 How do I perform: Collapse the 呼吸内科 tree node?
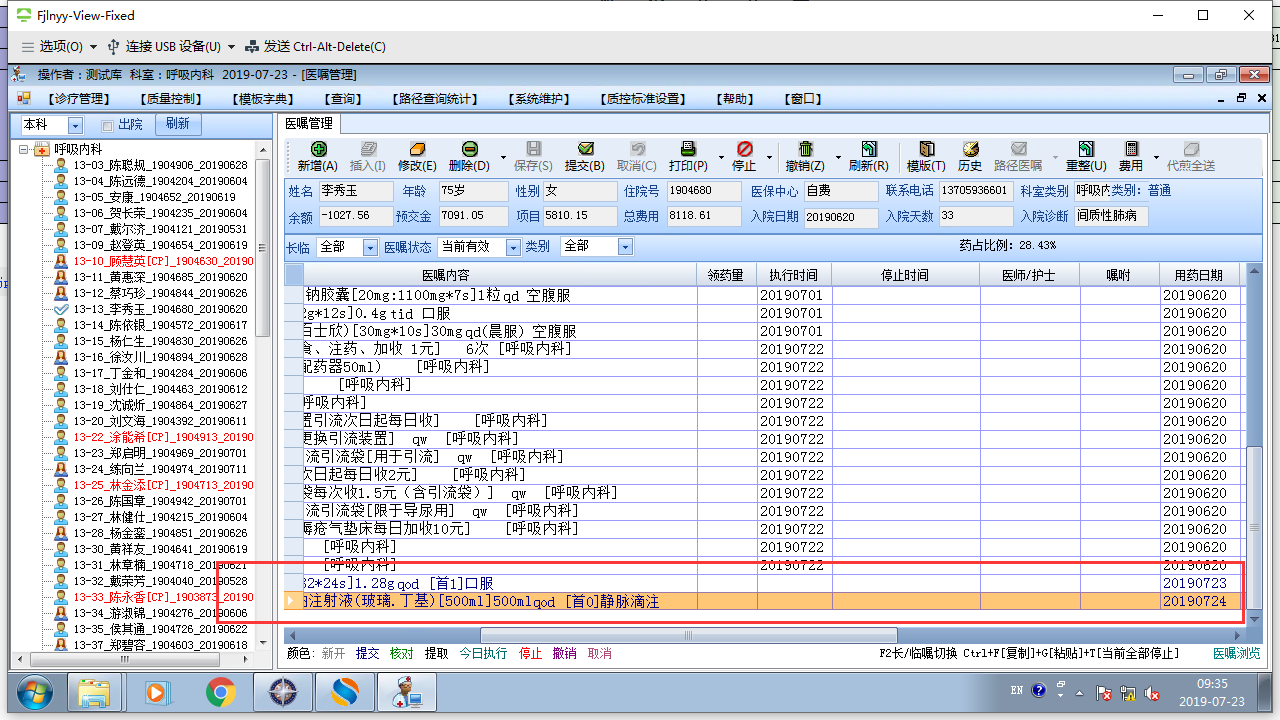25,149
